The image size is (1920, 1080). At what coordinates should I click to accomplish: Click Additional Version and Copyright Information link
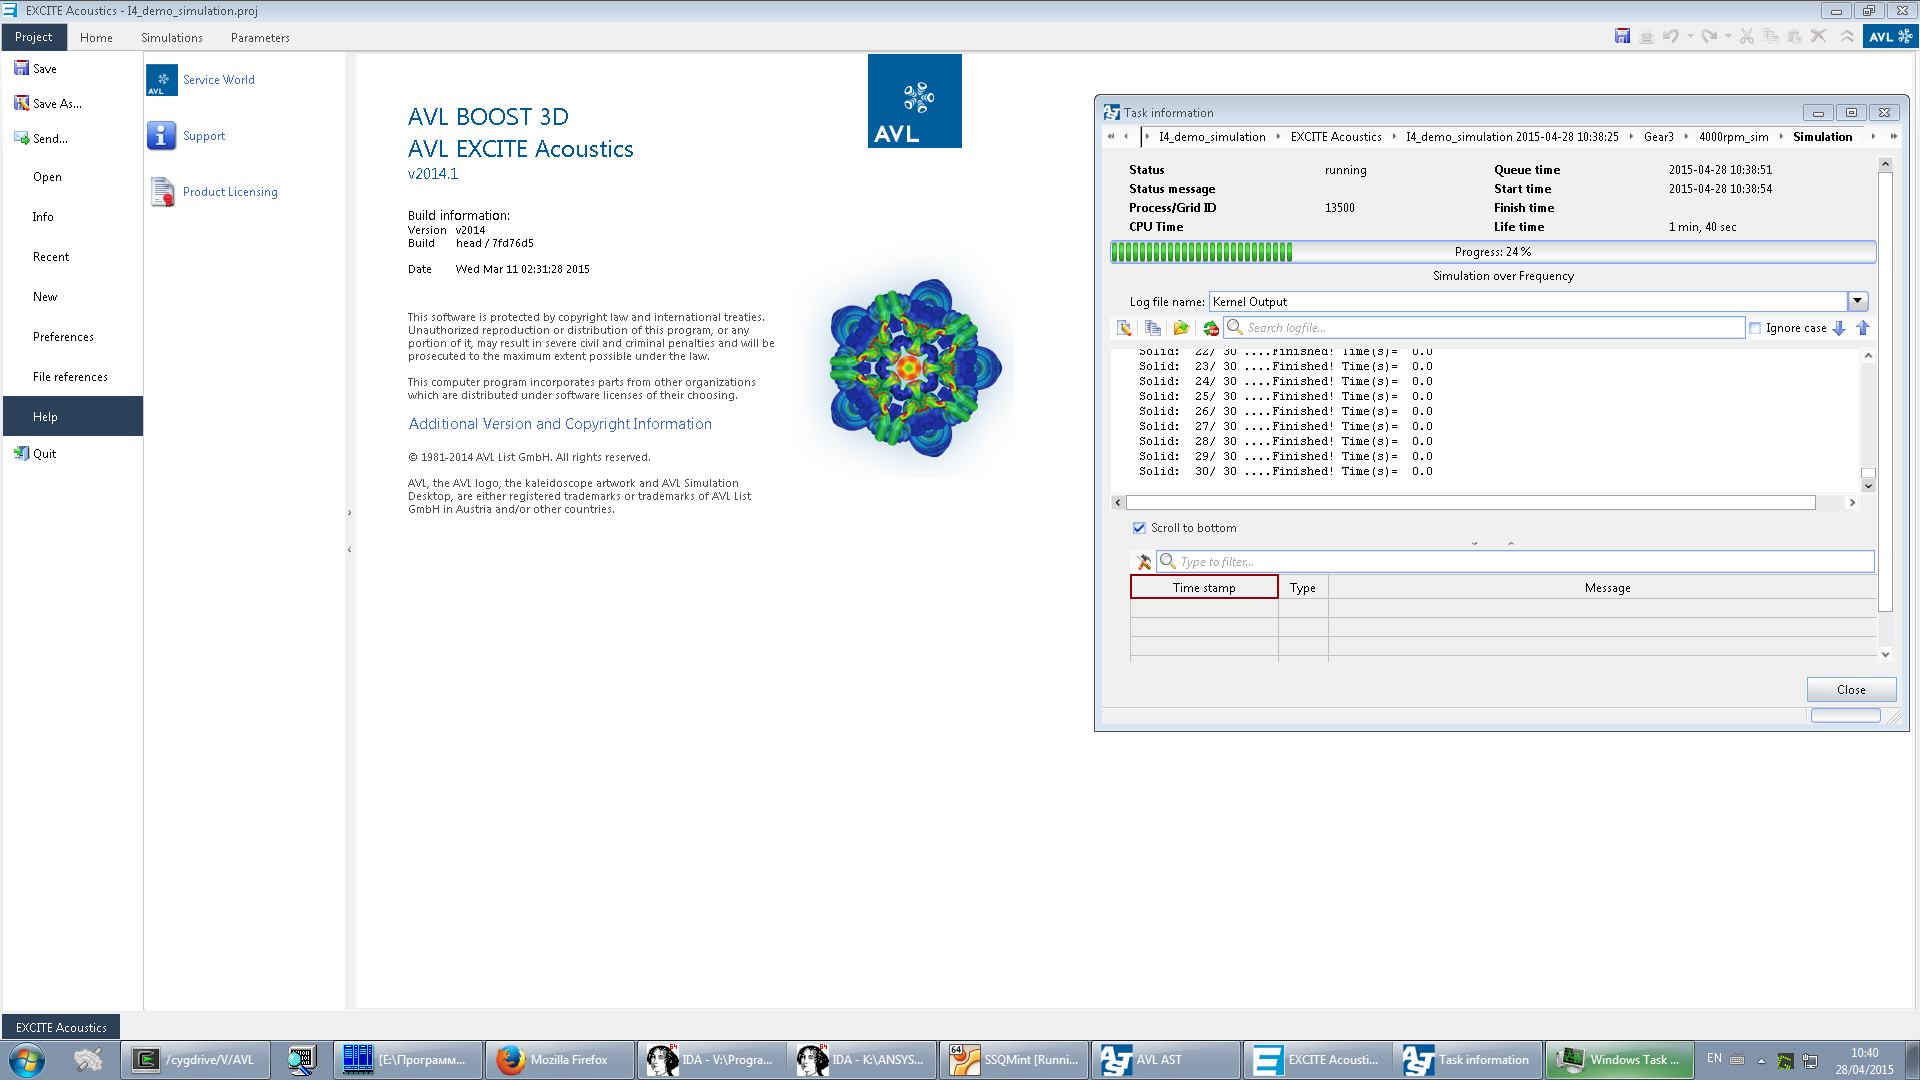click(x=560, y=424)
